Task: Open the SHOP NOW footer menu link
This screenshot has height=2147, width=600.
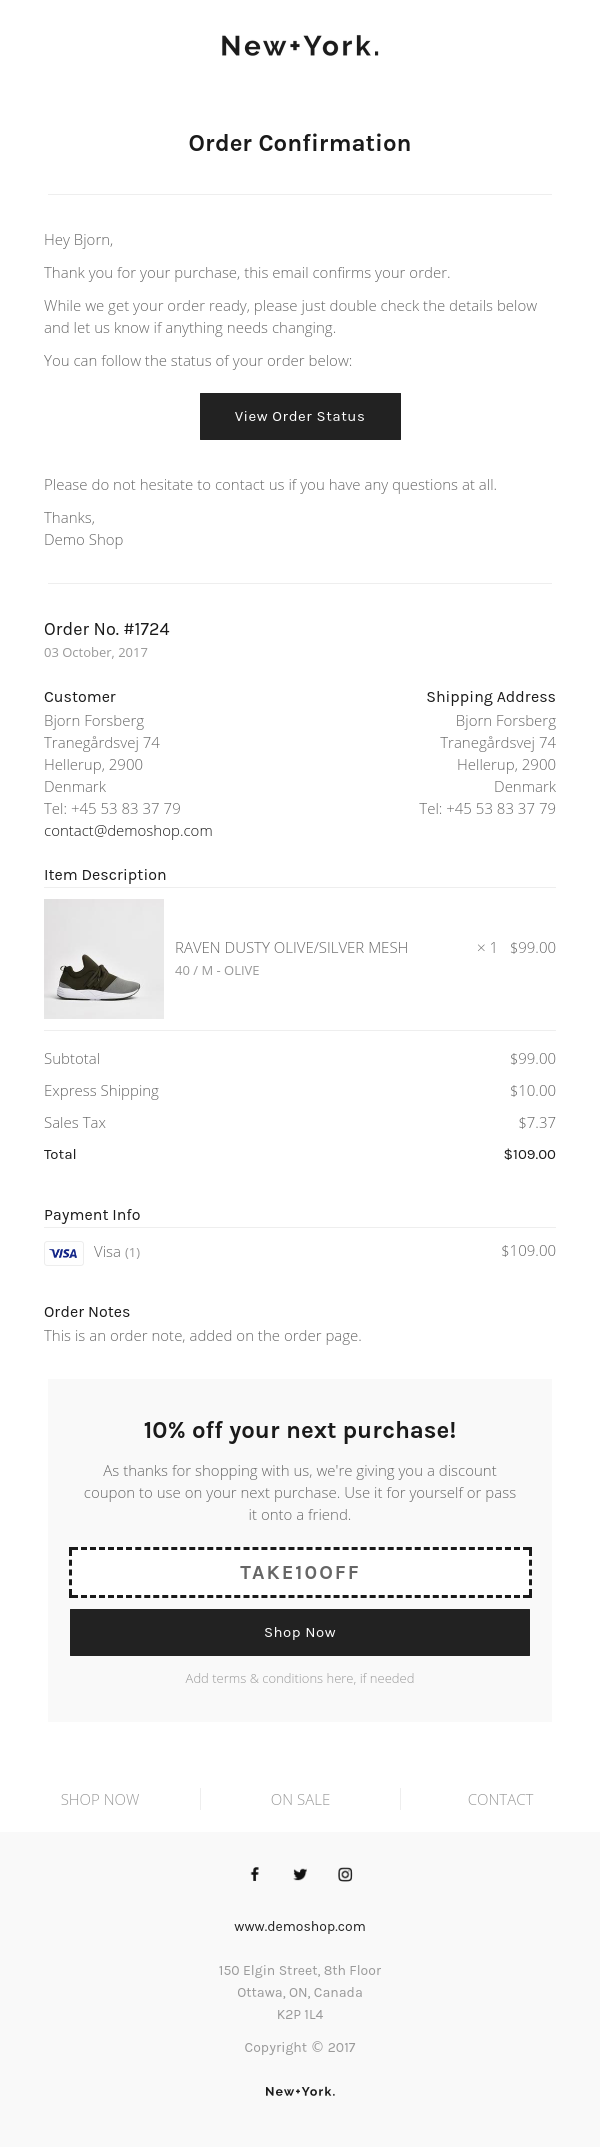Action: click(100, 1799)
